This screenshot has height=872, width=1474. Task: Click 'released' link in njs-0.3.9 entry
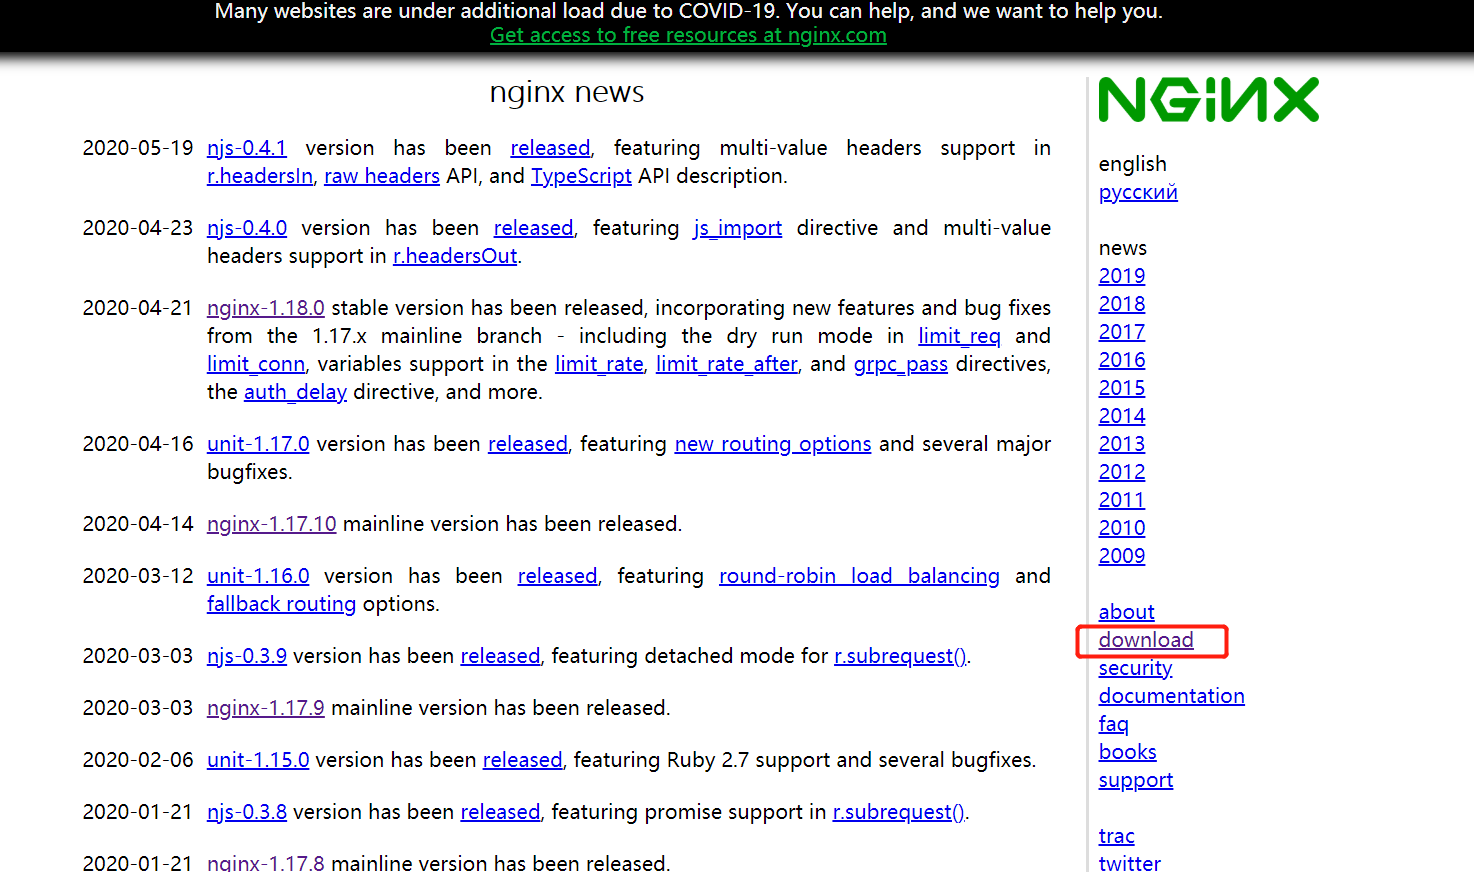(x=500, y=656)
